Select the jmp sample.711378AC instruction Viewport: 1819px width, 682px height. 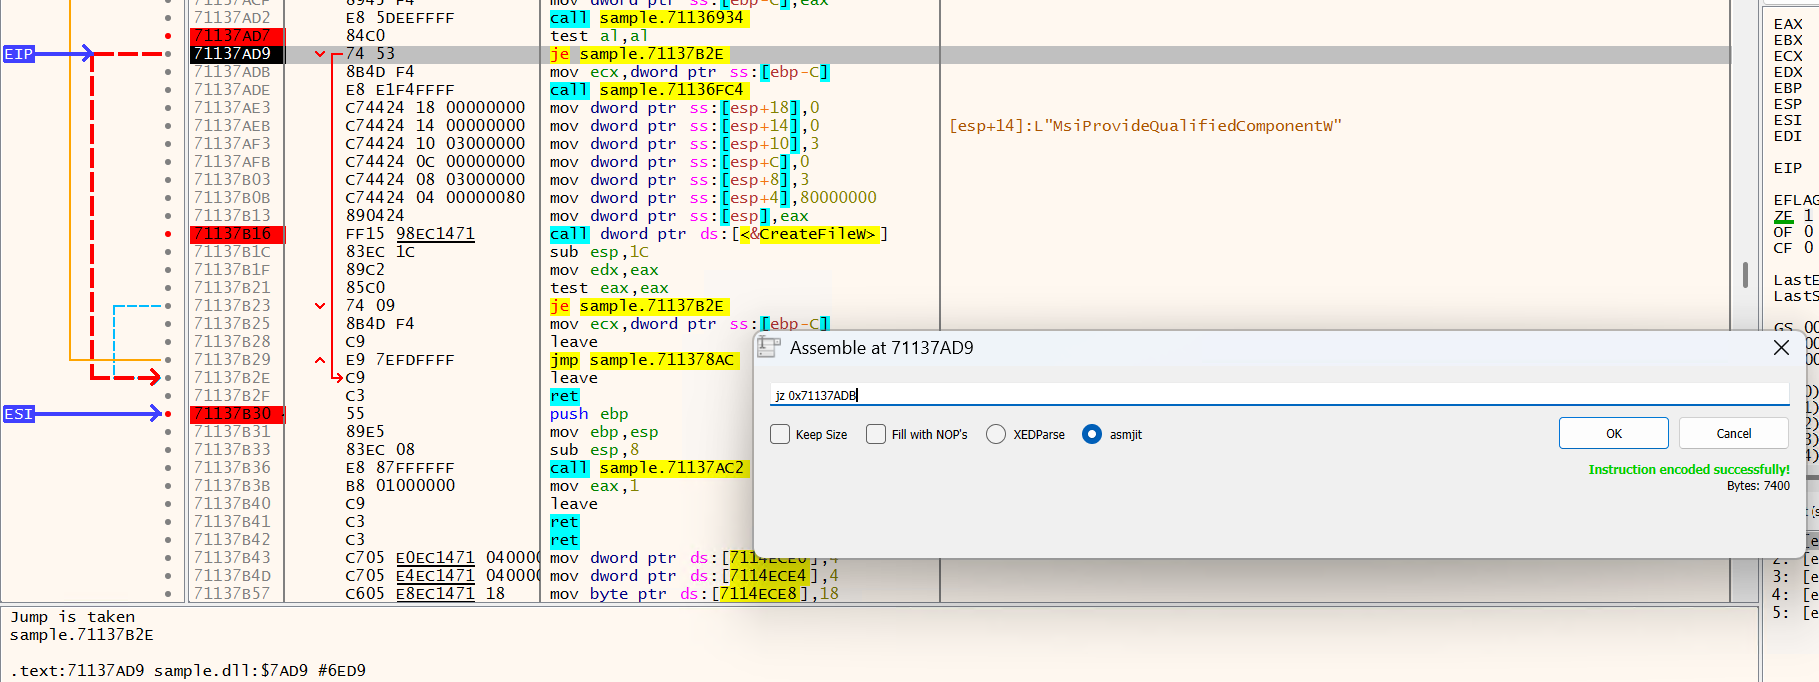[642, 360]
